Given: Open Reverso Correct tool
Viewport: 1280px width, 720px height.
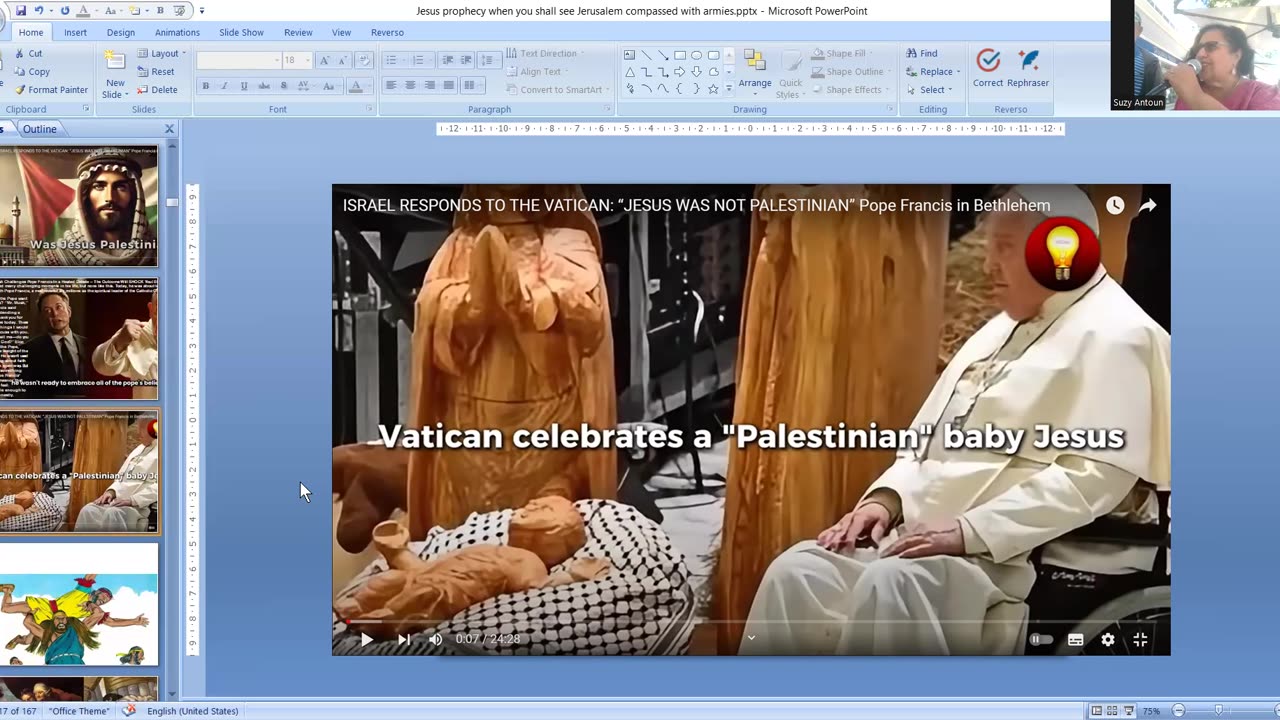Looking at the screenshot, I should click(x=988, y=68).
